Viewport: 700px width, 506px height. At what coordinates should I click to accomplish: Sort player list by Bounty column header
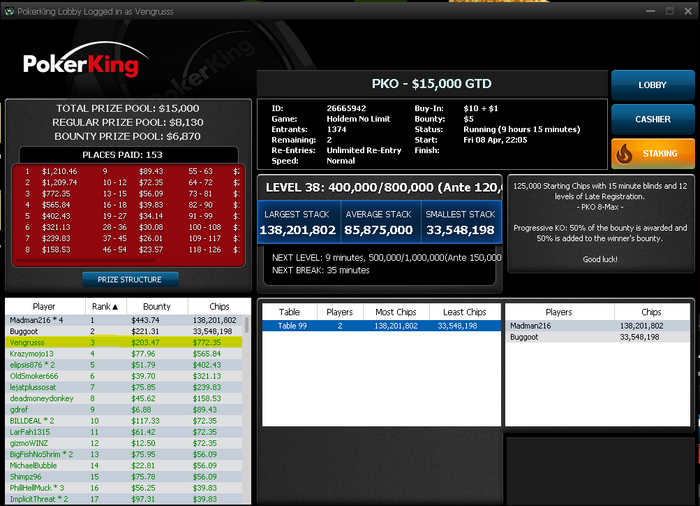[x=157, y=306]
